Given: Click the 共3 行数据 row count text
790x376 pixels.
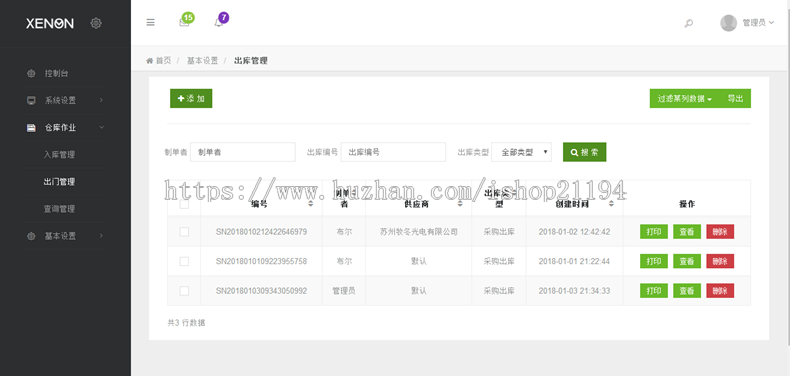Looking at the screenshot, I should pyautogui.click(x=186, y=323).
